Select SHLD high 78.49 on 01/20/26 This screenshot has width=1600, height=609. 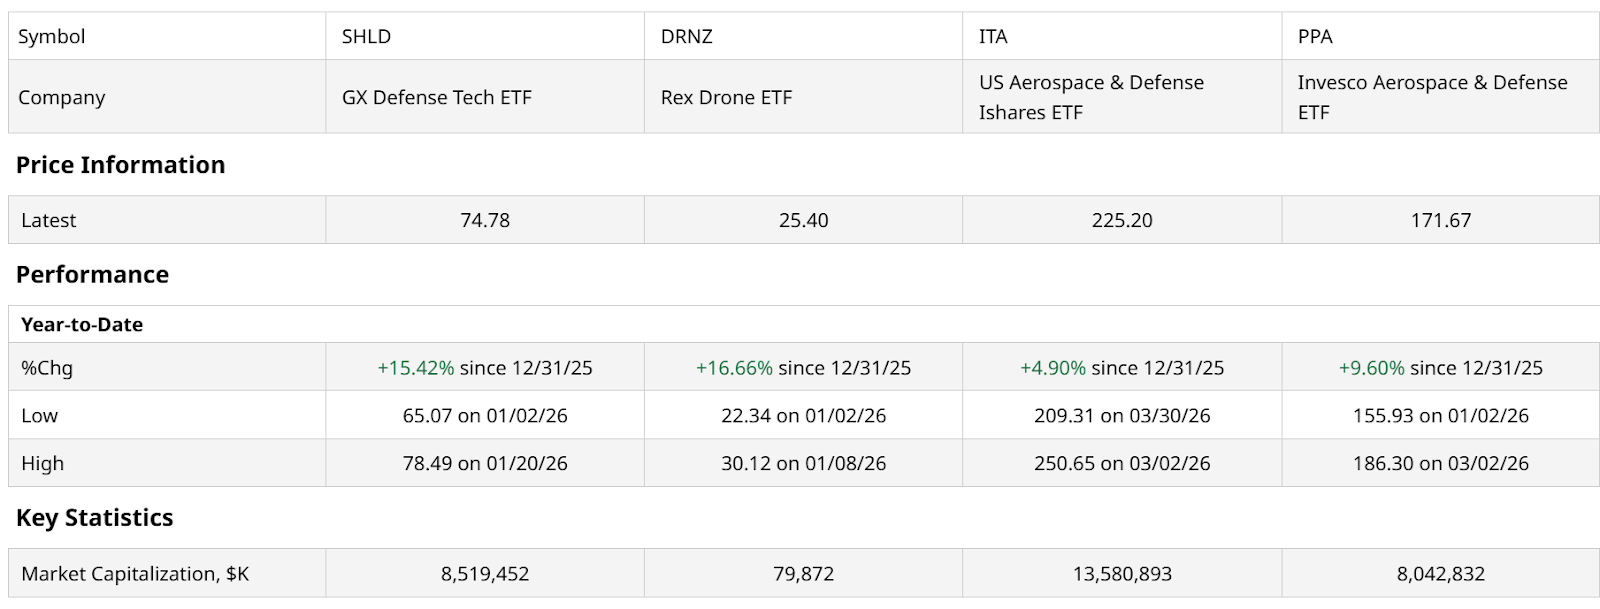tap(485, 464)
